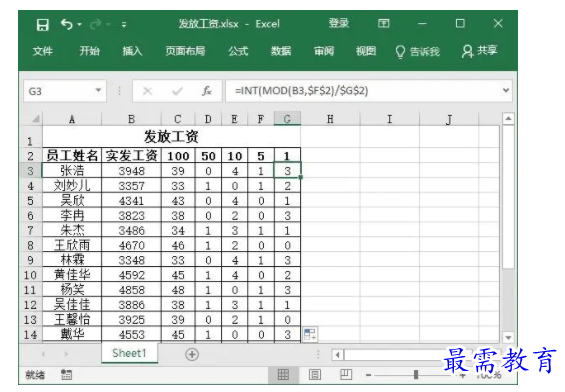Expand the formula bar chevron
Viewport: 565px width, 392px height.
point(506,90)
